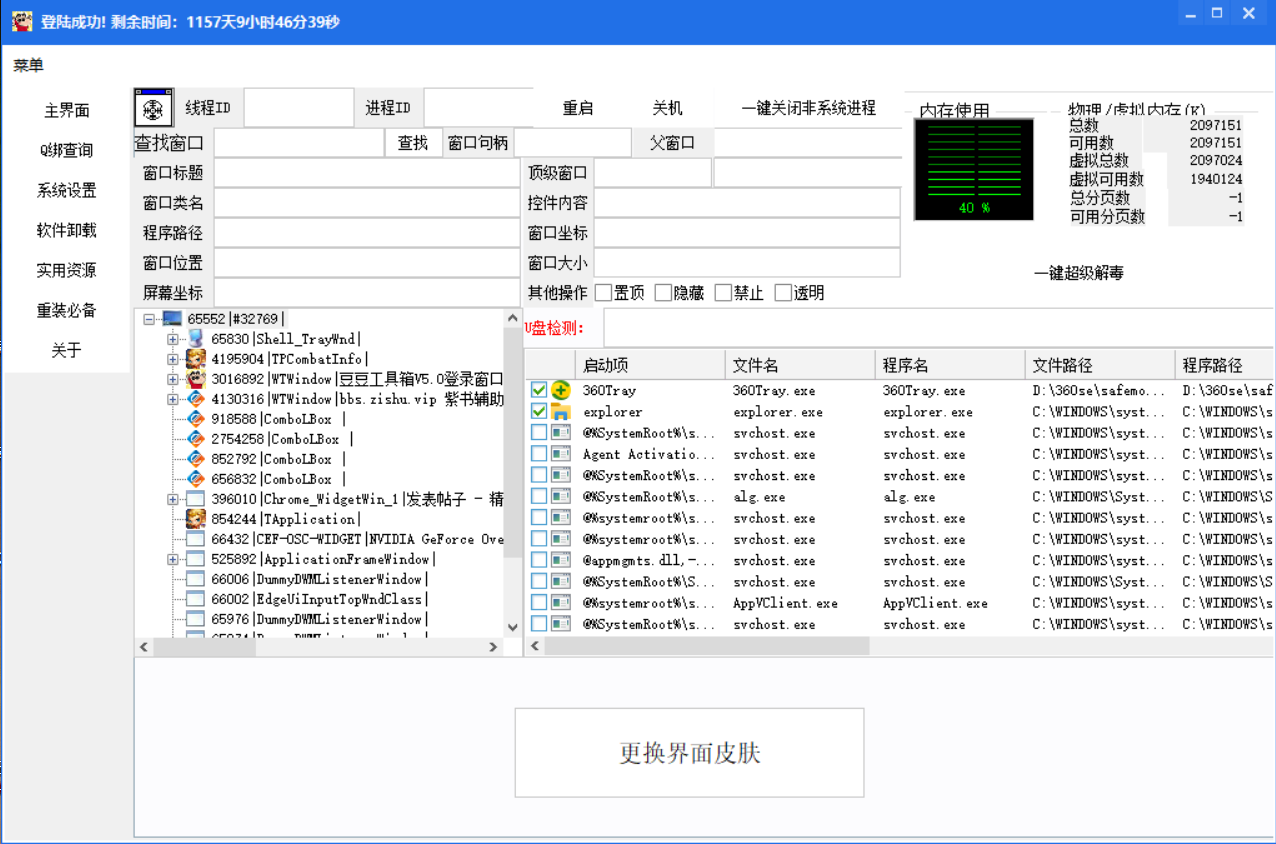Enable the 置顶 checkbox
Viewport: 1276px width, 844px height.
click(603, 293)
